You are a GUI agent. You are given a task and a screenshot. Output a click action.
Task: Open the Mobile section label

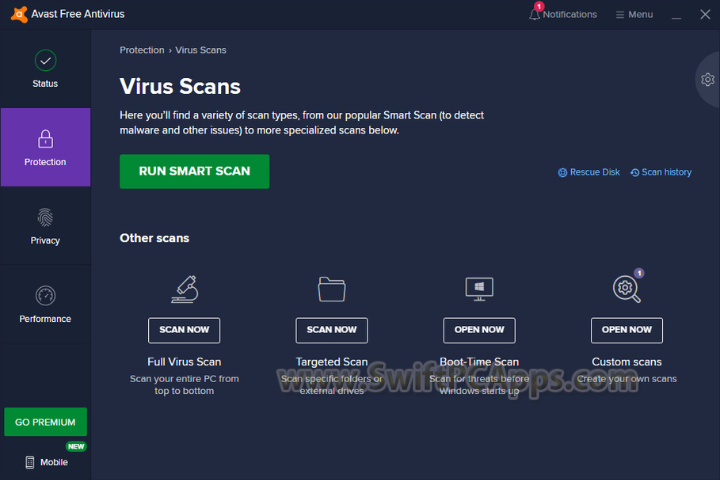[54, 462]
